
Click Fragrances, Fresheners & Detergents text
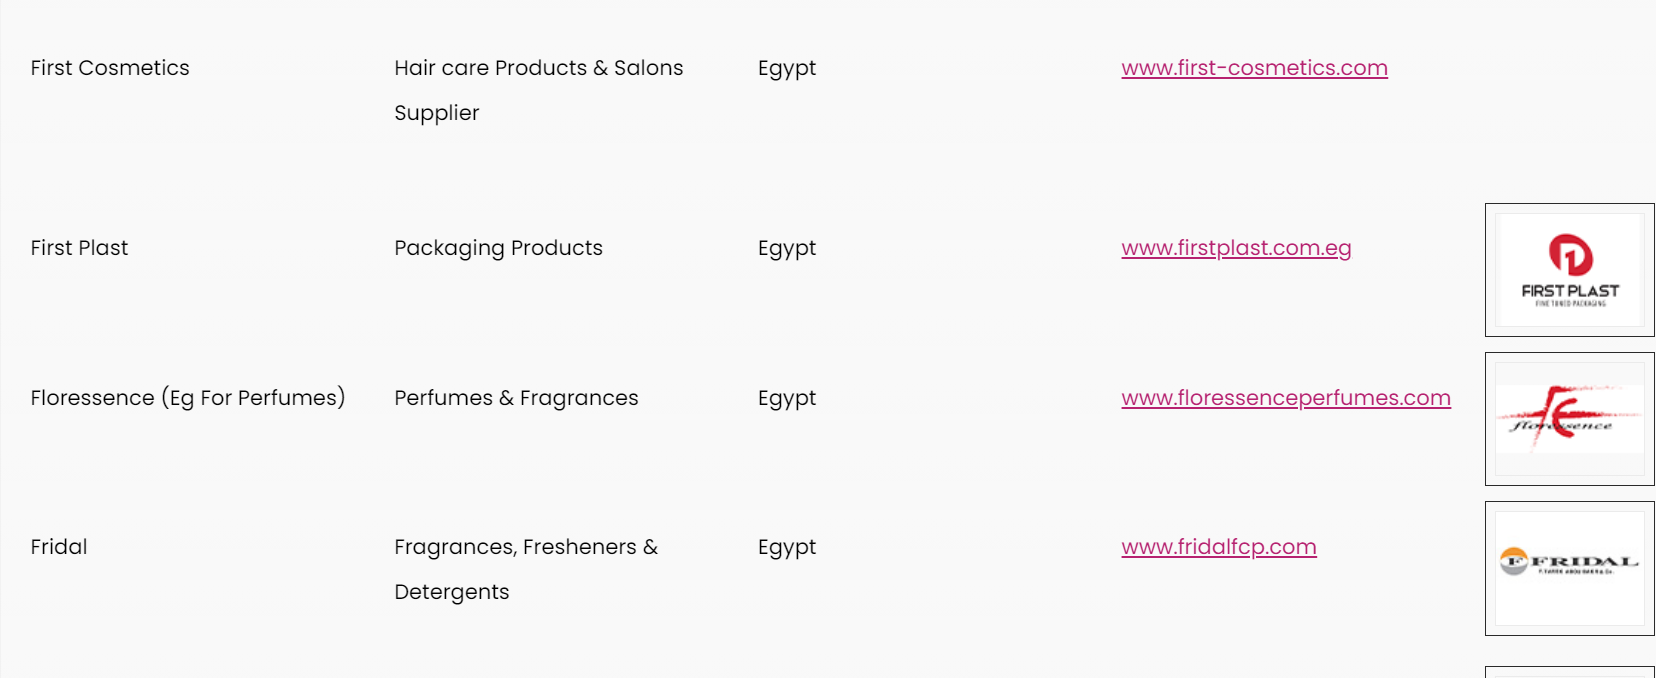click(x=526, y=569)
